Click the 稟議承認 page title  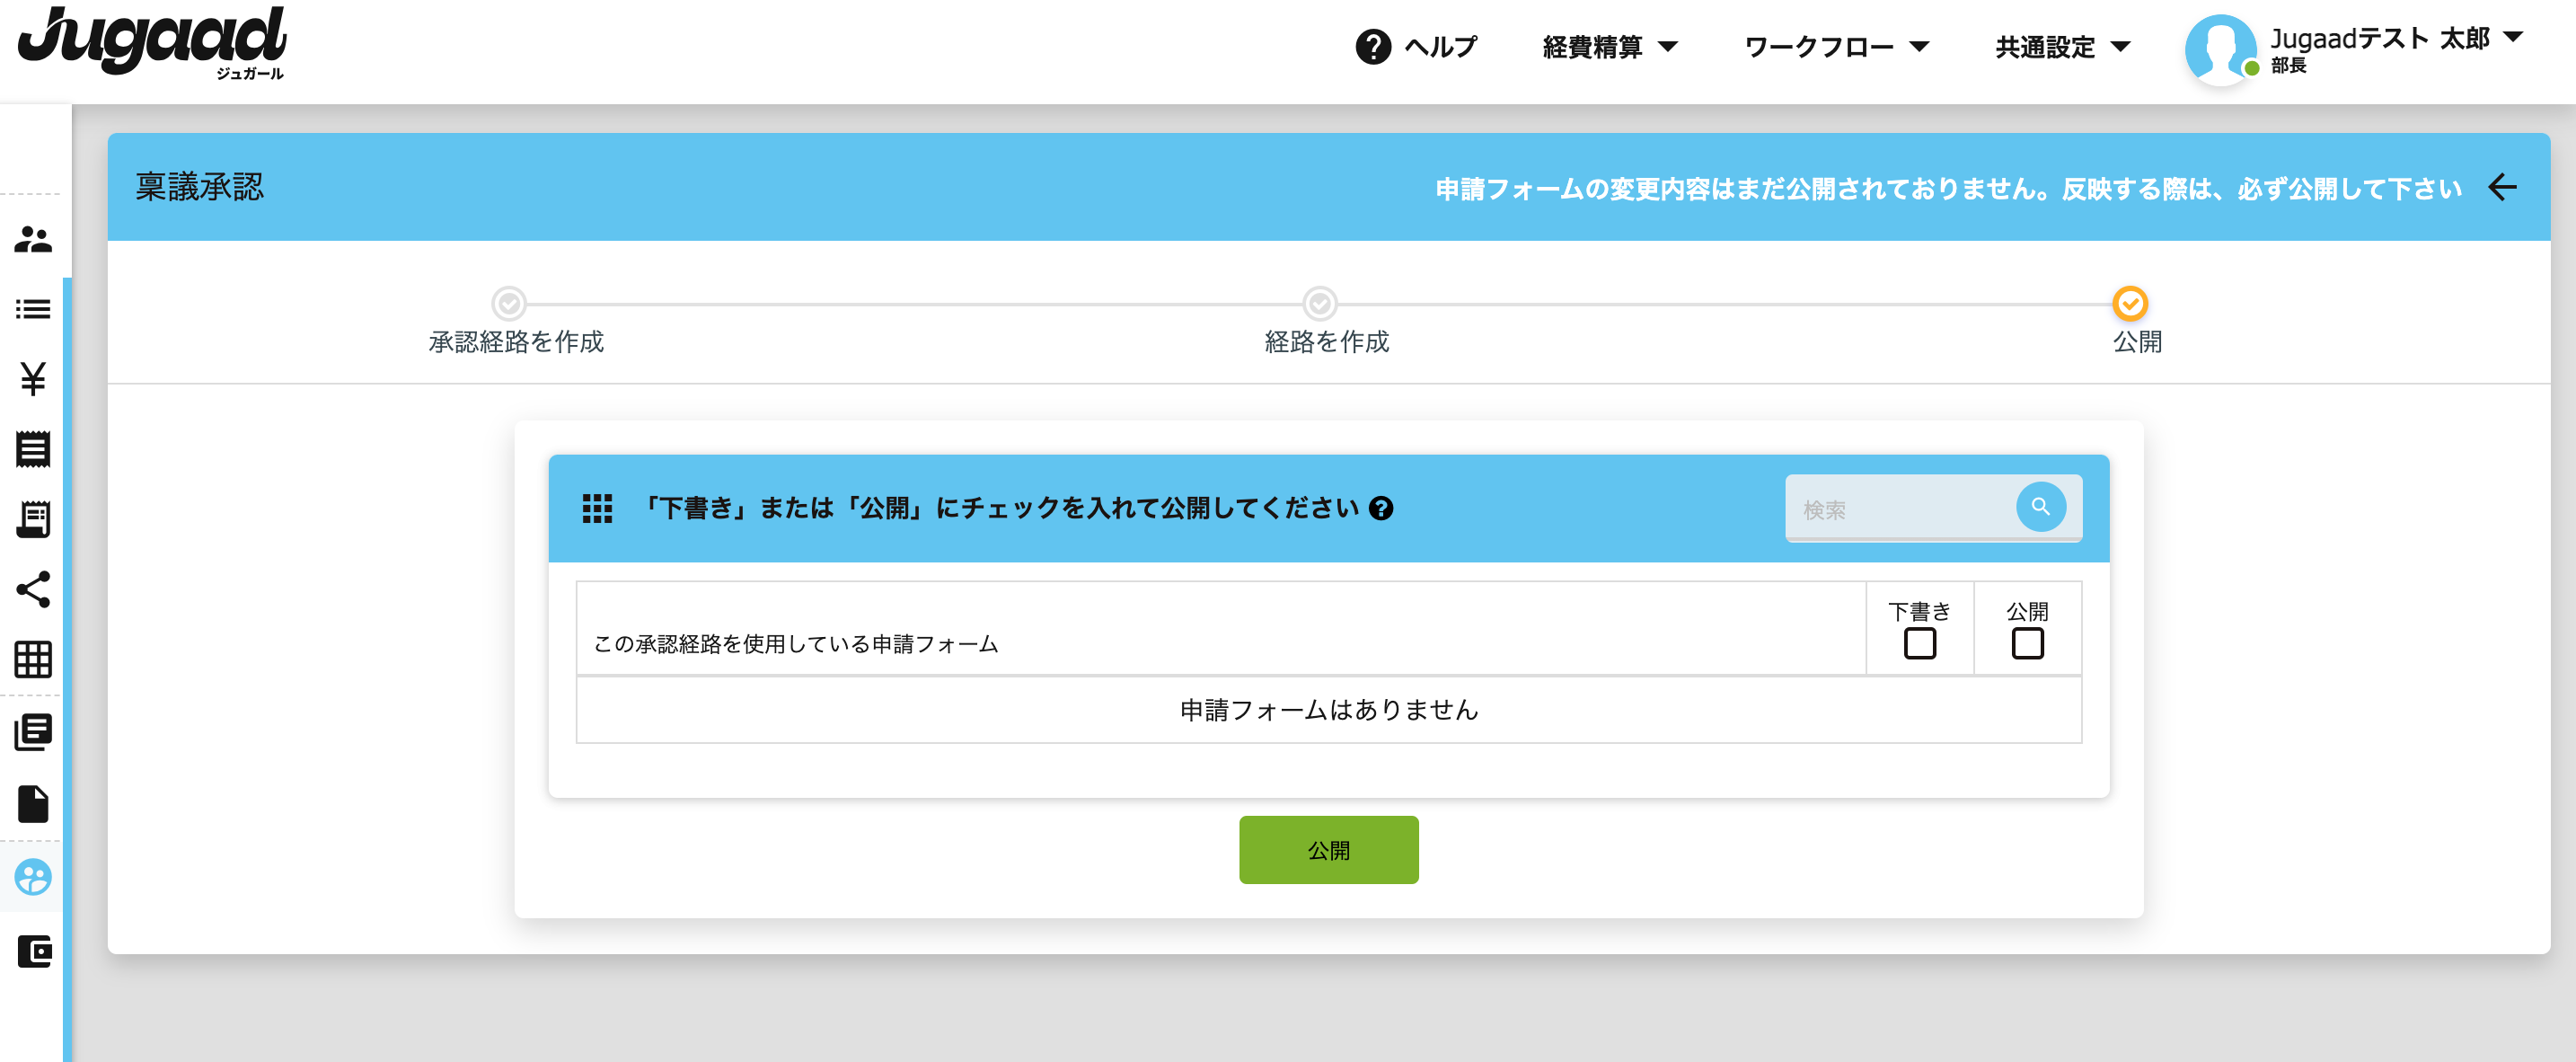(200, 187)
